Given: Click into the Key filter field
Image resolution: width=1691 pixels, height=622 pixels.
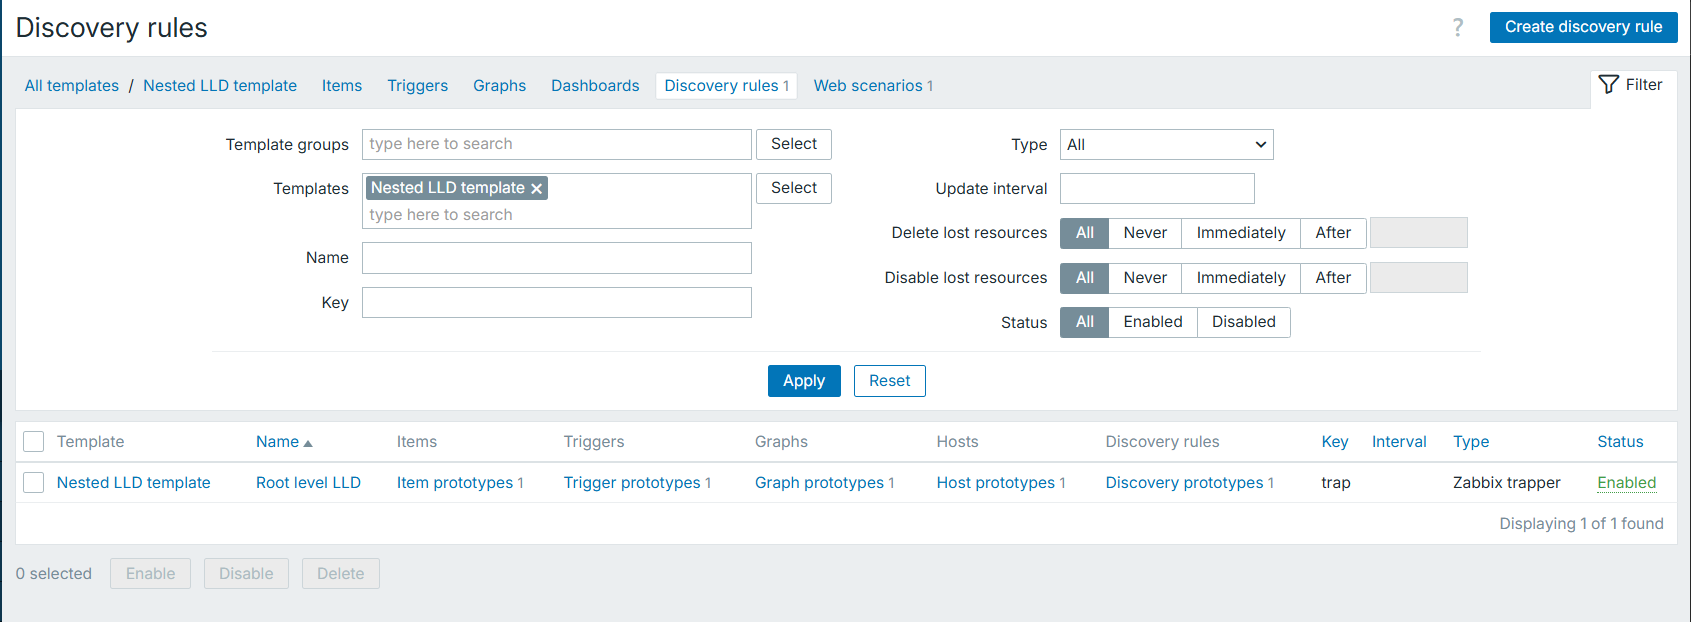Looking at the screenshot, I should [556, 303].
